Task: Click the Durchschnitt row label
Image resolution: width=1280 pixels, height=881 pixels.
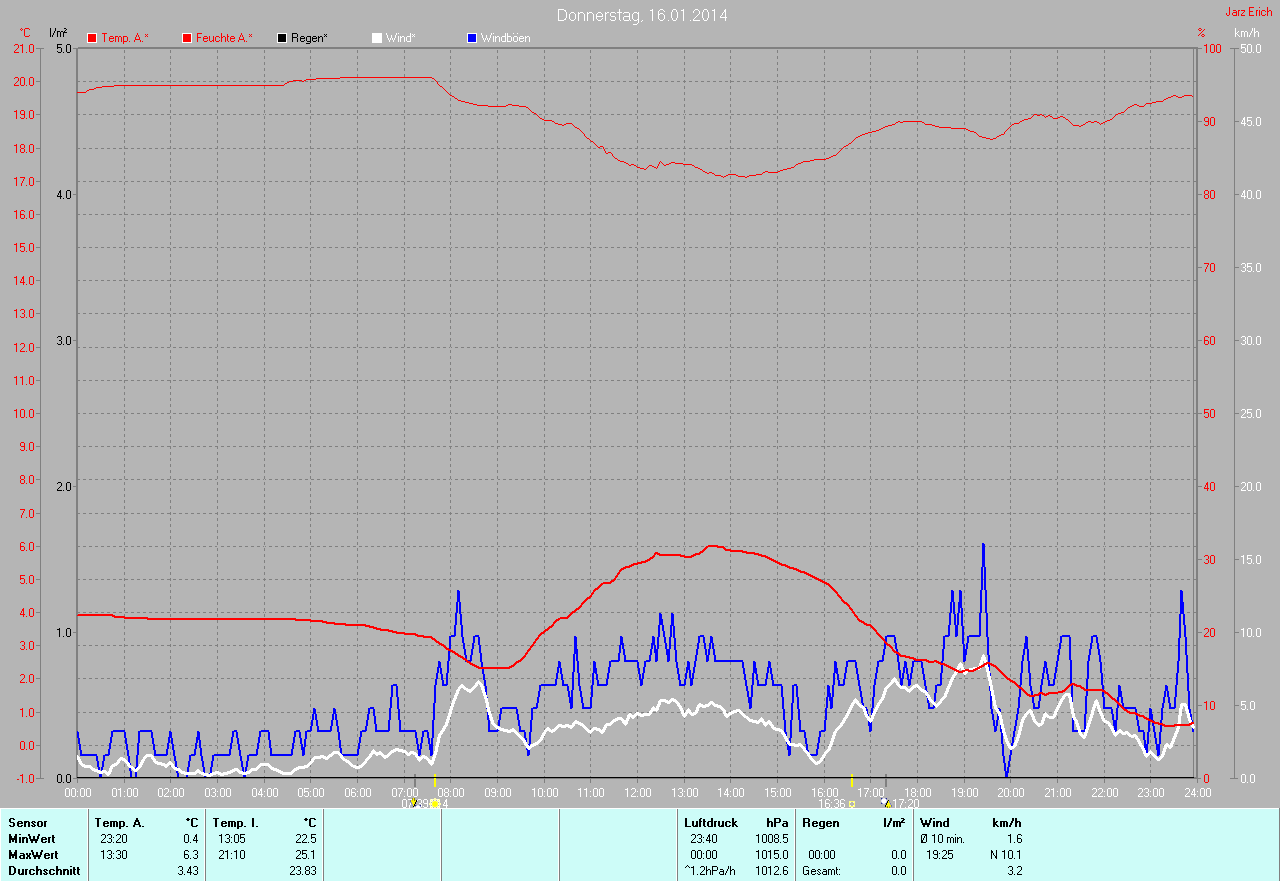Action: (x=44, y=871)
